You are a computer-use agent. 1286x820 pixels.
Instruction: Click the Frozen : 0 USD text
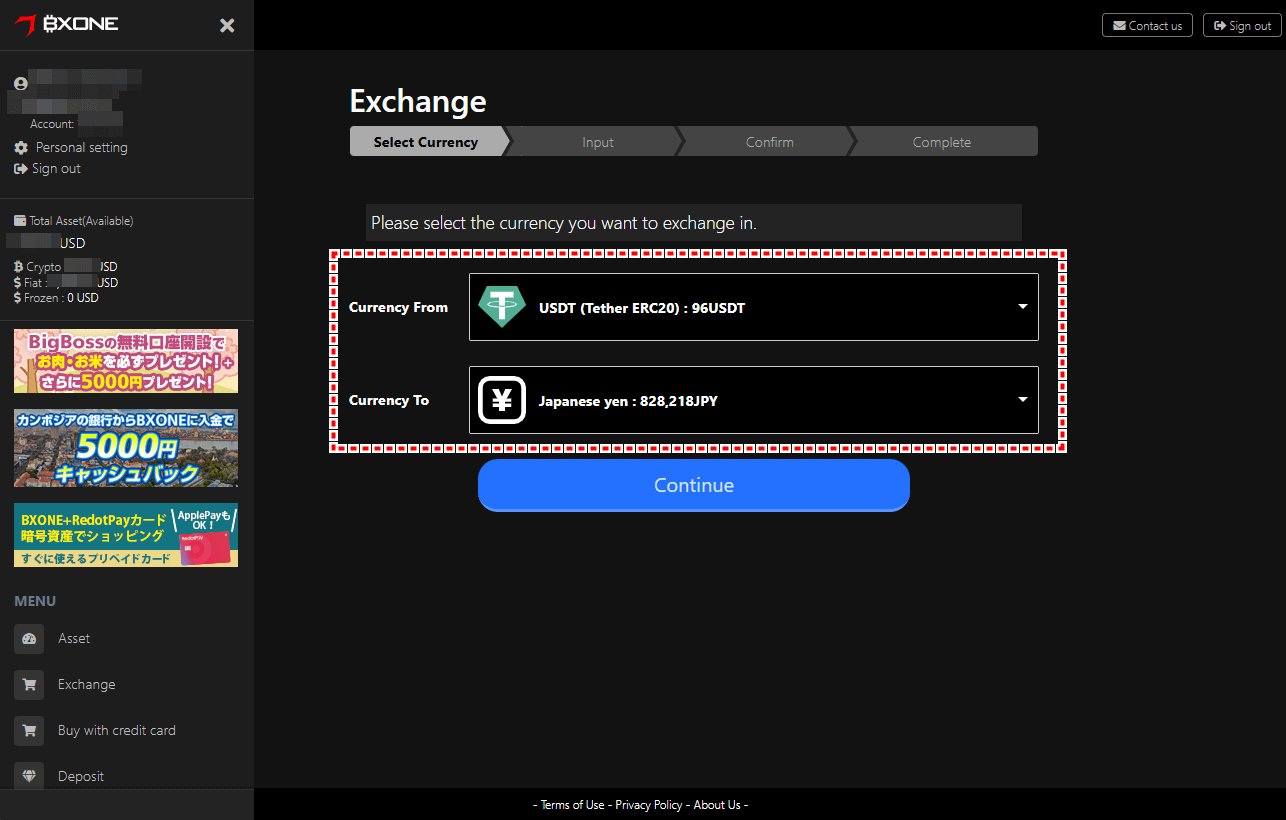(x=62, y=298)
